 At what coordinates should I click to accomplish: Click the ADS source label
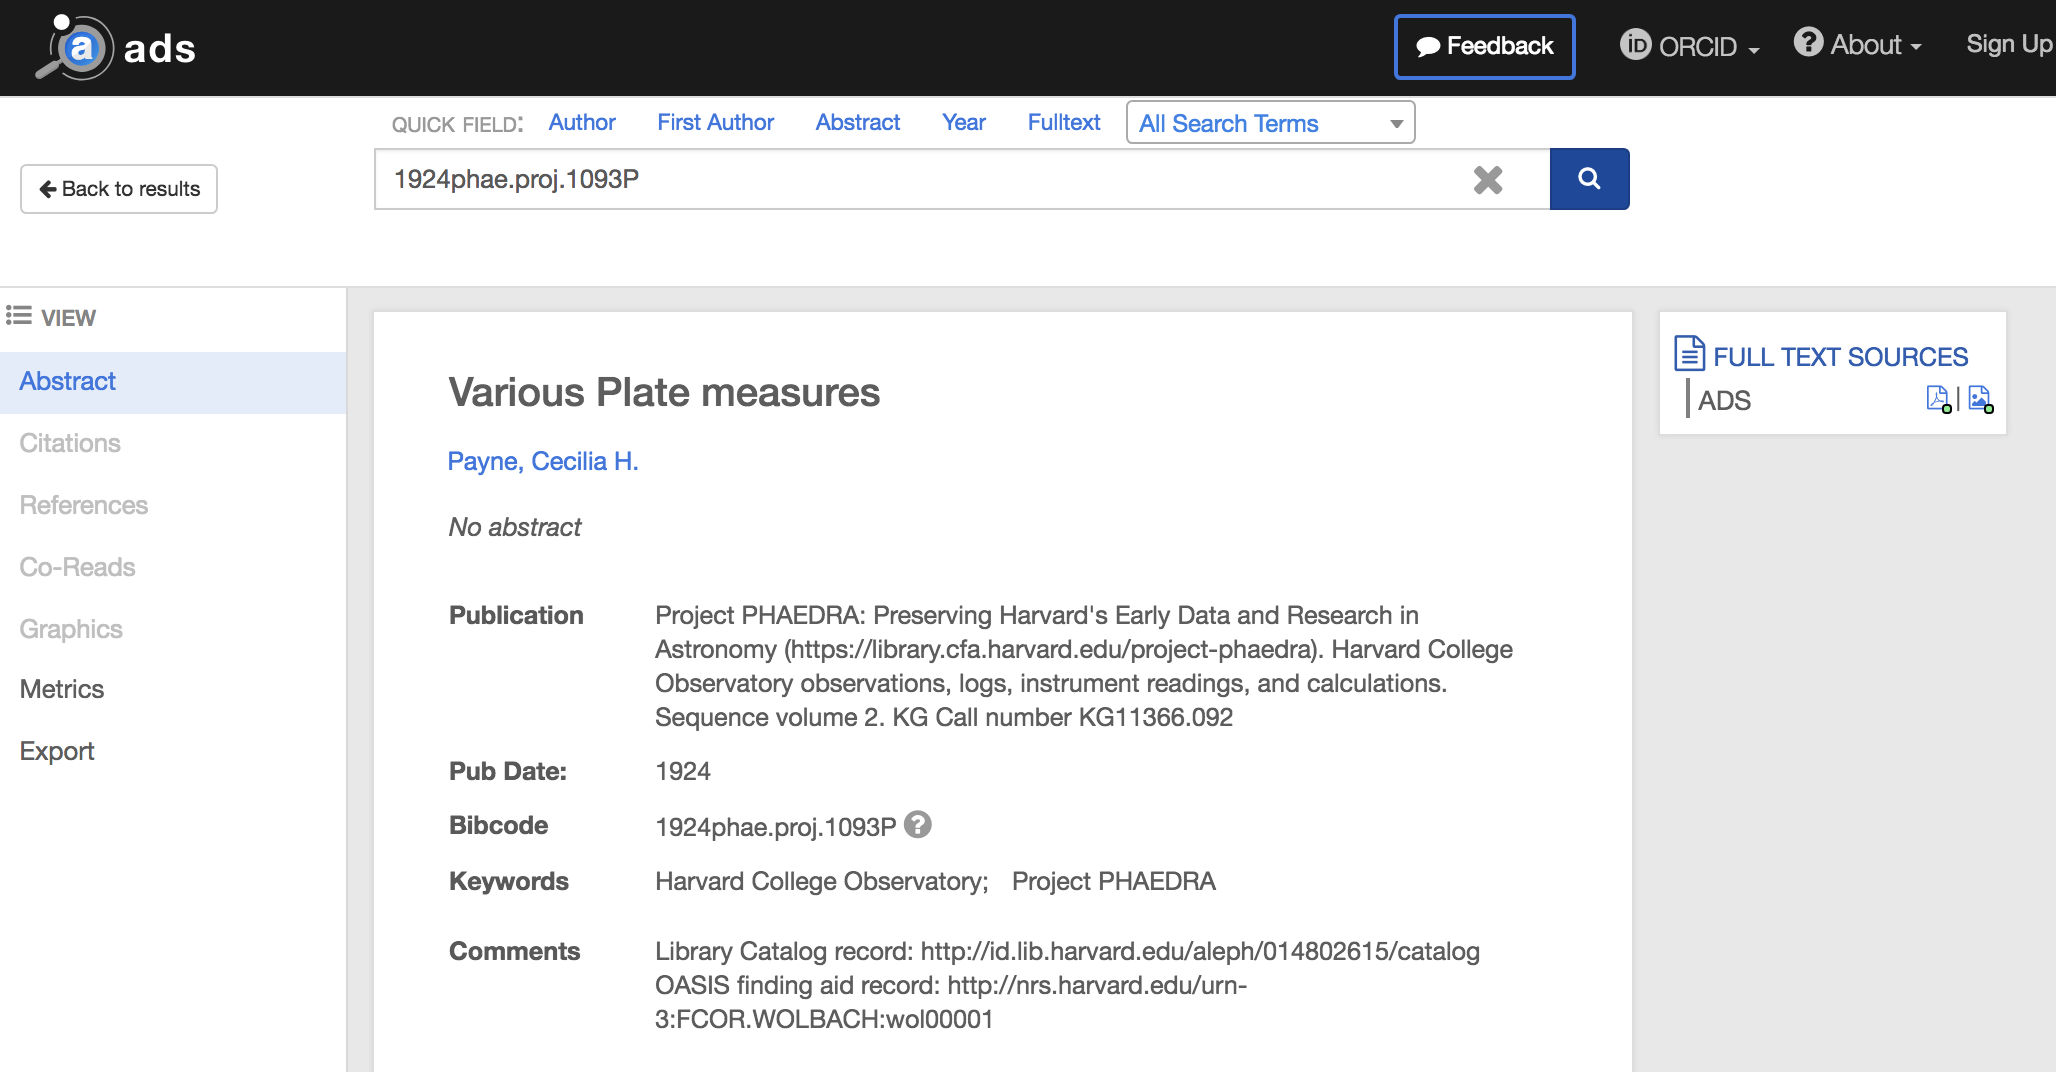pos(1724,401)
